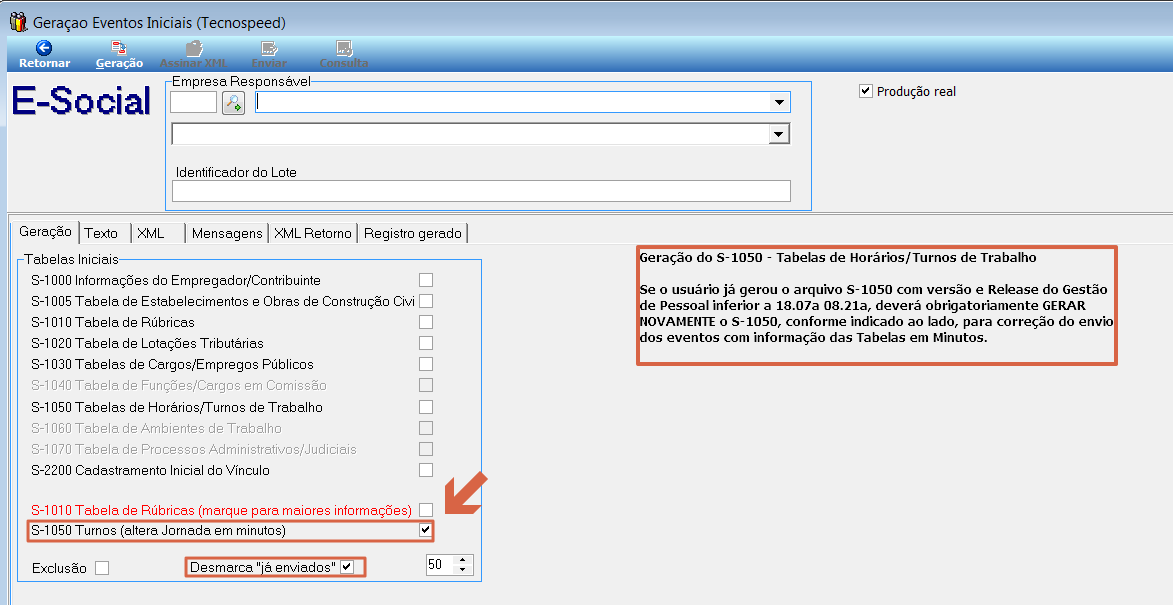The height and width of the screenshot is (605, 1173).
Task: Click the Identificador do Lote field
Action: pos(481,191)
